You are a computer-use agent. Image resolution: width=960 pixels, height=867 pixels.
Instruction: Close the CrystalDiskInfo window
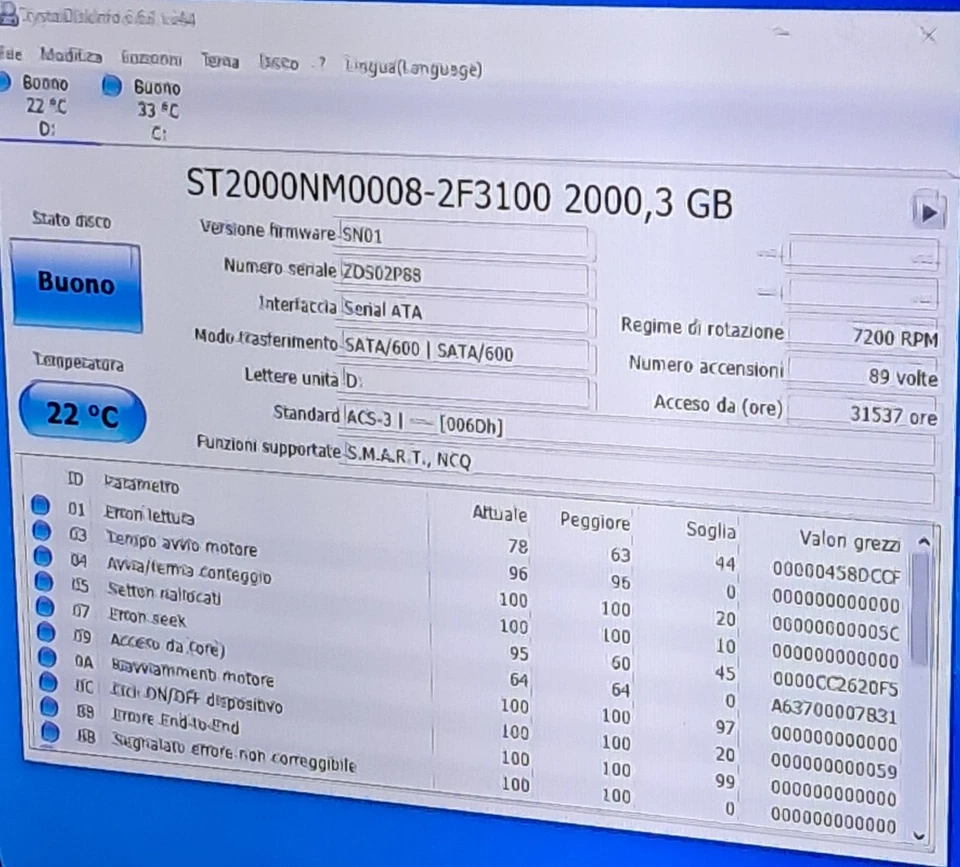[928, 36]
